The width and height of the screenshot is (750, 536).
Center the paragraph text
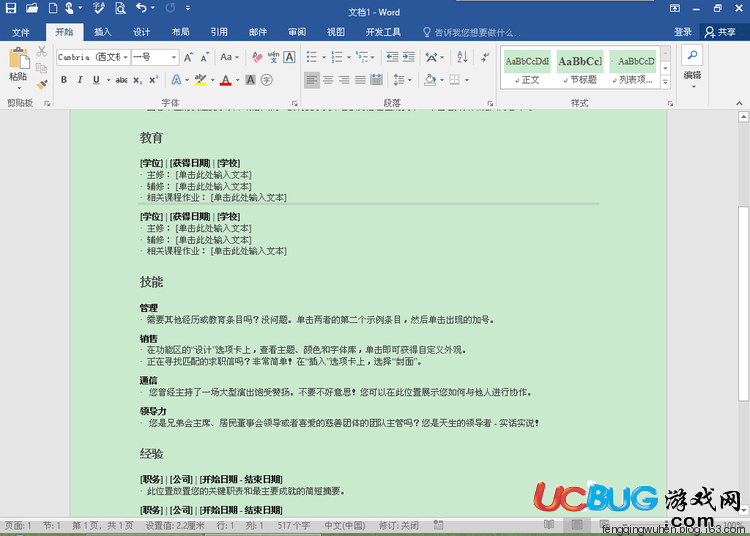(328, 80)
